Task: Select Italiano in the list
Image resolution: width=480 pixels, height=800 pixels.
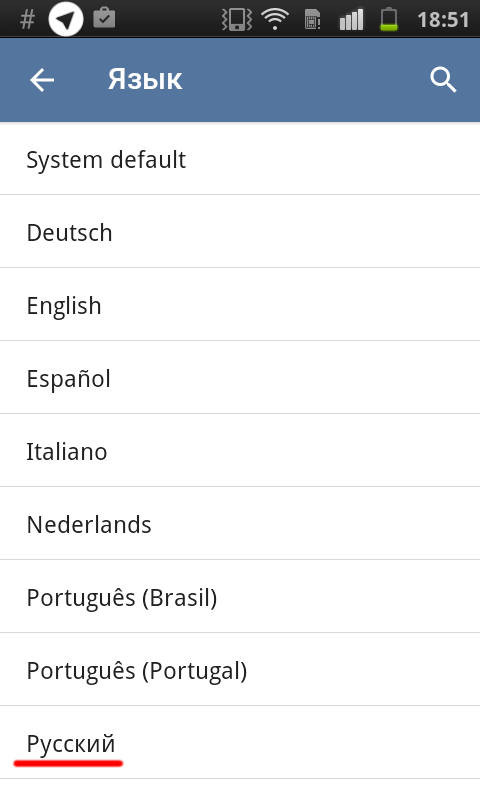Action: click(x=240, y=451)
